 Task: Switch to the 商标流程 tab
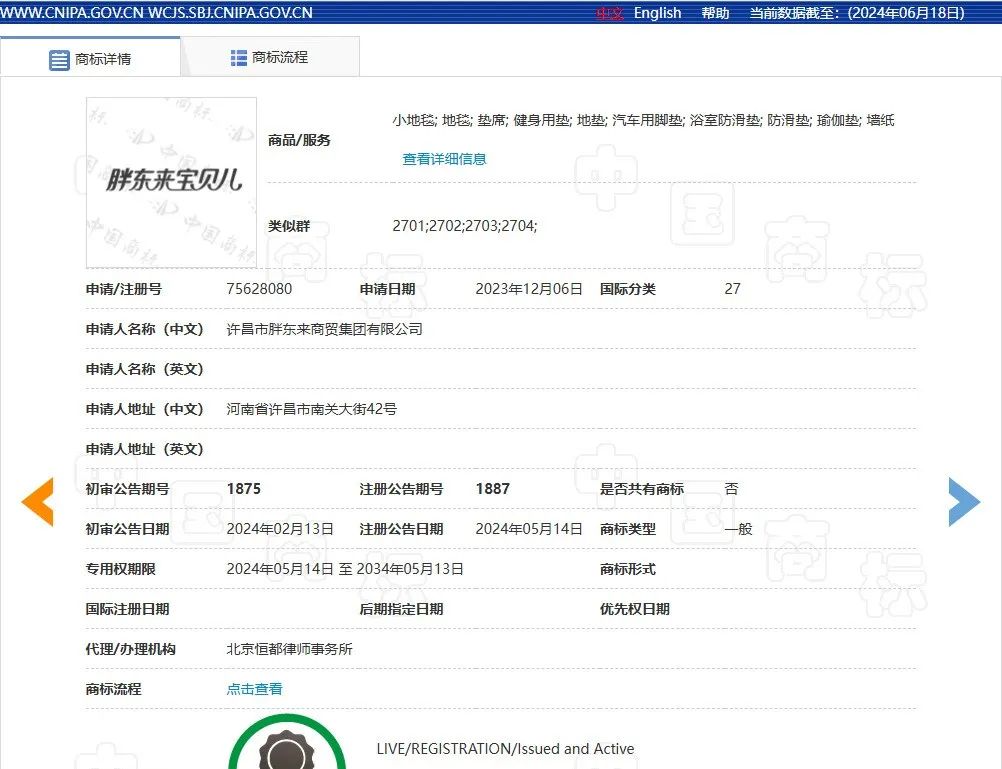tap(270, 57)
